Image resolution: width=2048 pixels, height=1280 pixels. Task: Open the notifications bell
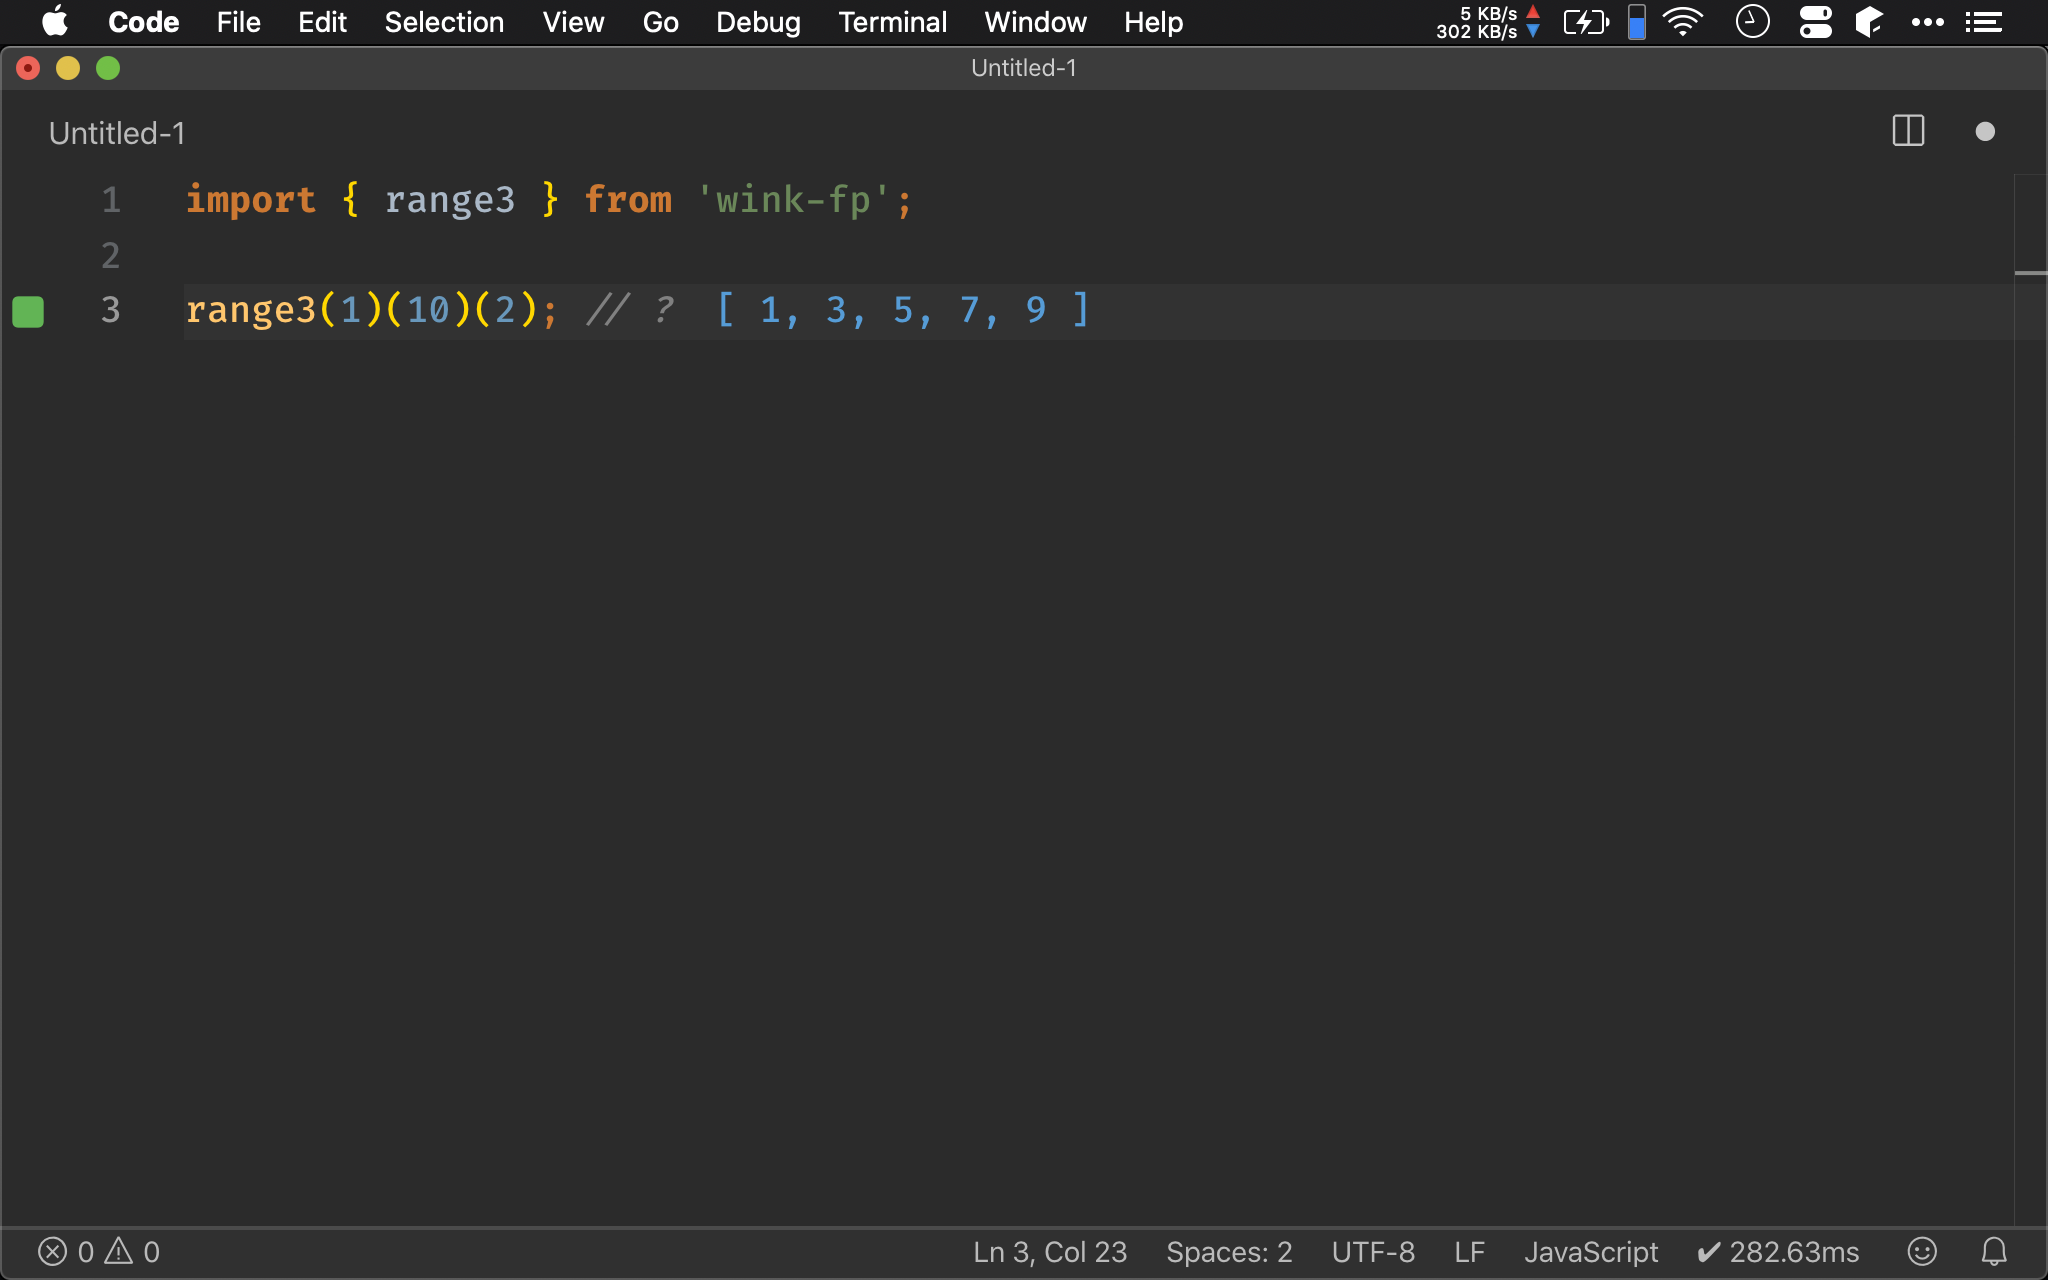click(1994, 1251)
